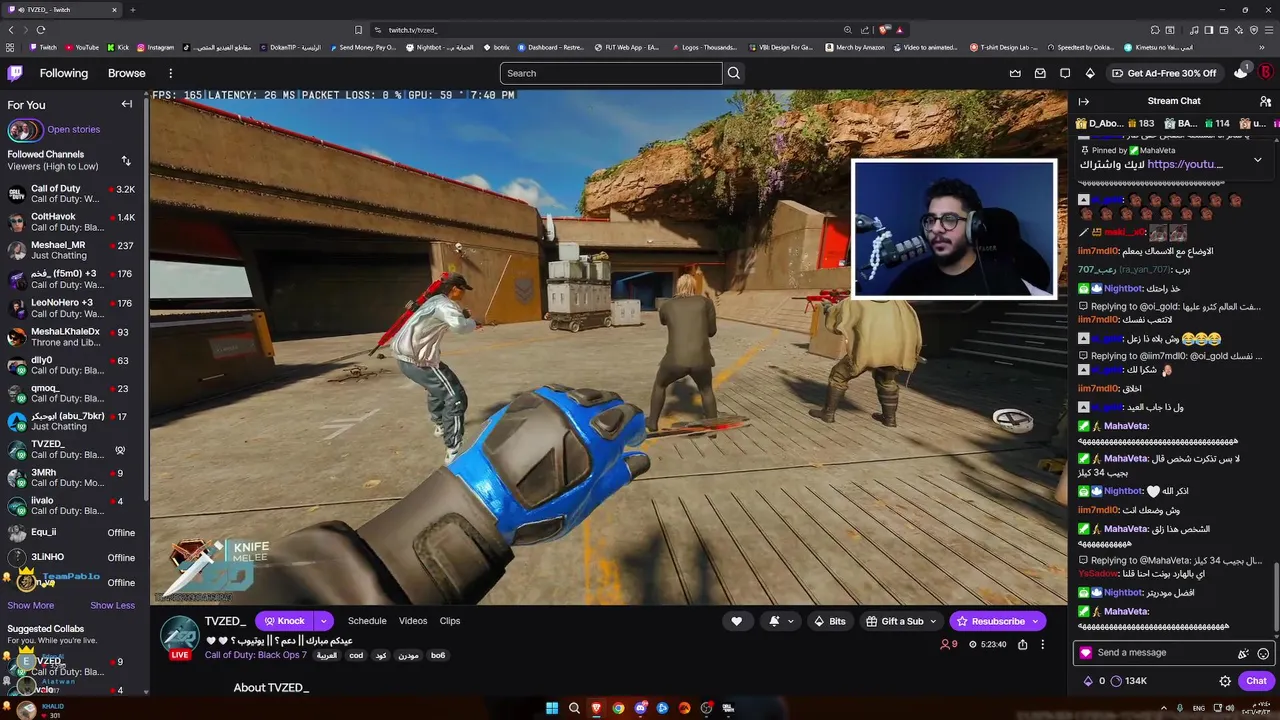Sort followed channels by viewers icon
This screenshot has height=720, width=1280.
(x=126, y=160)
